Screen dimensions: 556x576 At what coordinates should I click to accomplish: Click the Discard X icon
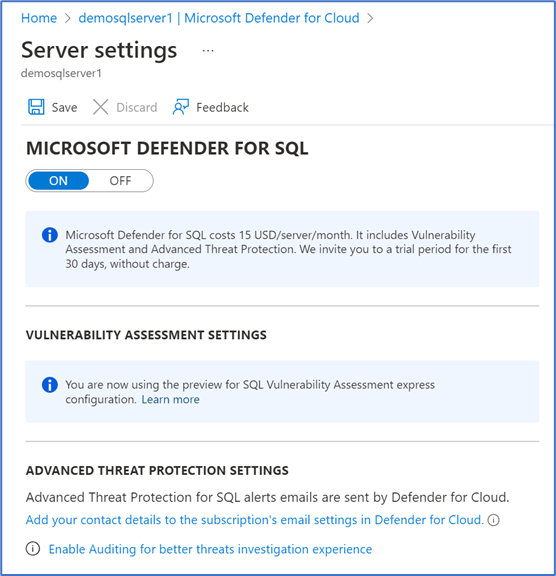pos(100,107)
